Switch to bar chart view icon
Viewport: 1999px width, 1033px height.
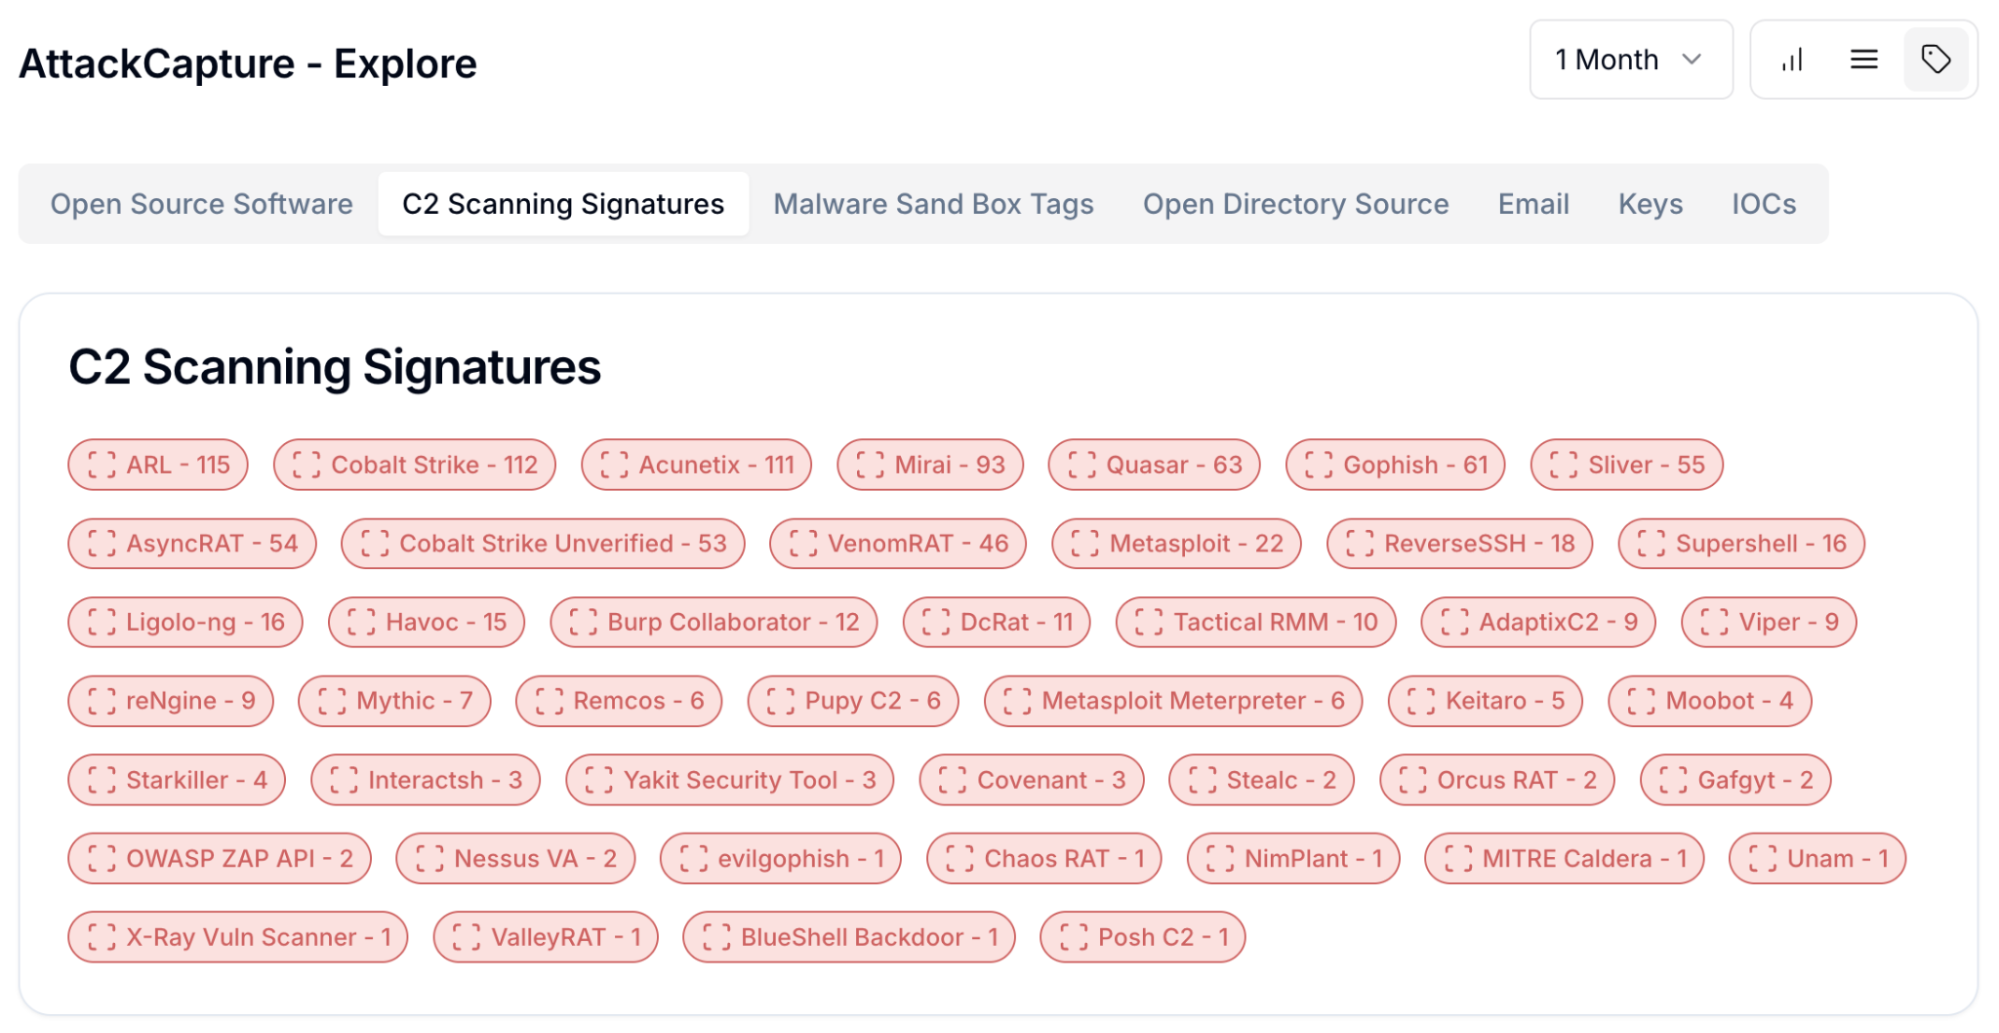pyautogui.click(x=1792, y=60)
